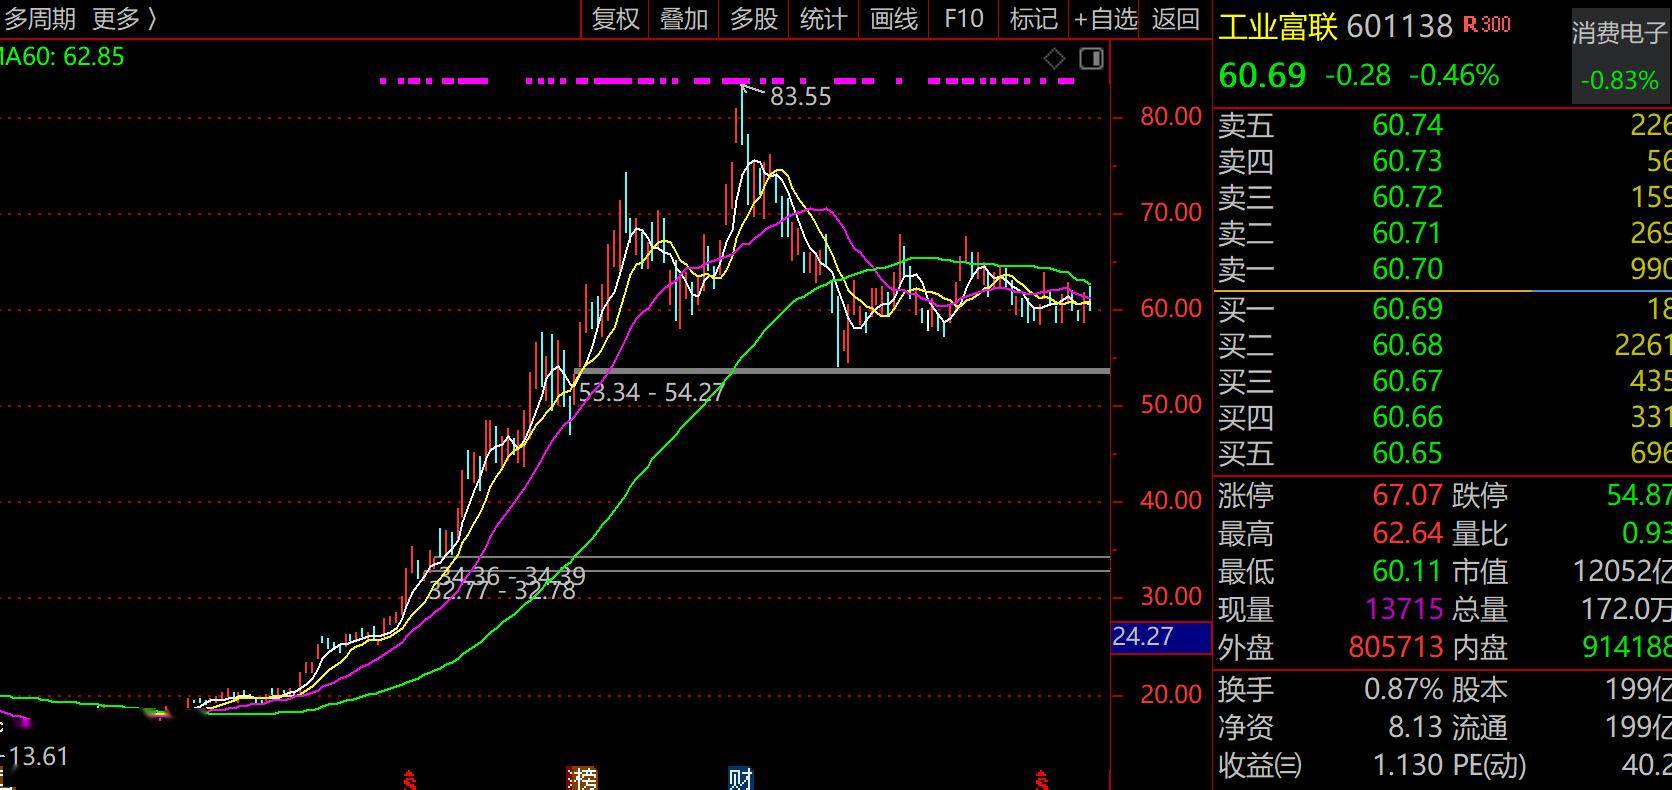Click the 财 financial report marker
Image resolution: width=1672 pixels, height=790 pixels.
740,778
